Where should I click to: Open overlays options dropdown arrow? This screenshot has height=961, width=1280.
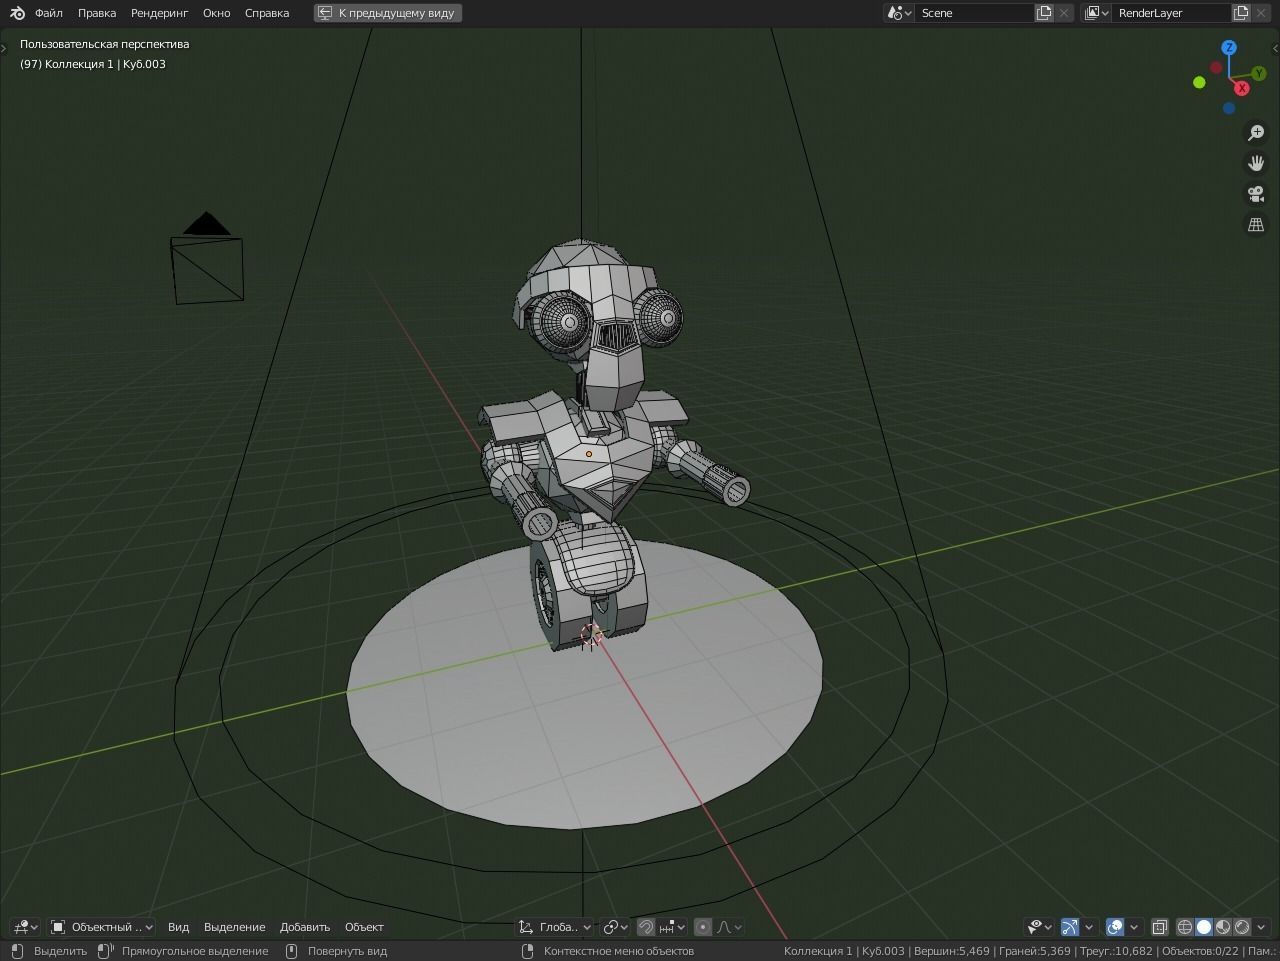click(1134, 927)
